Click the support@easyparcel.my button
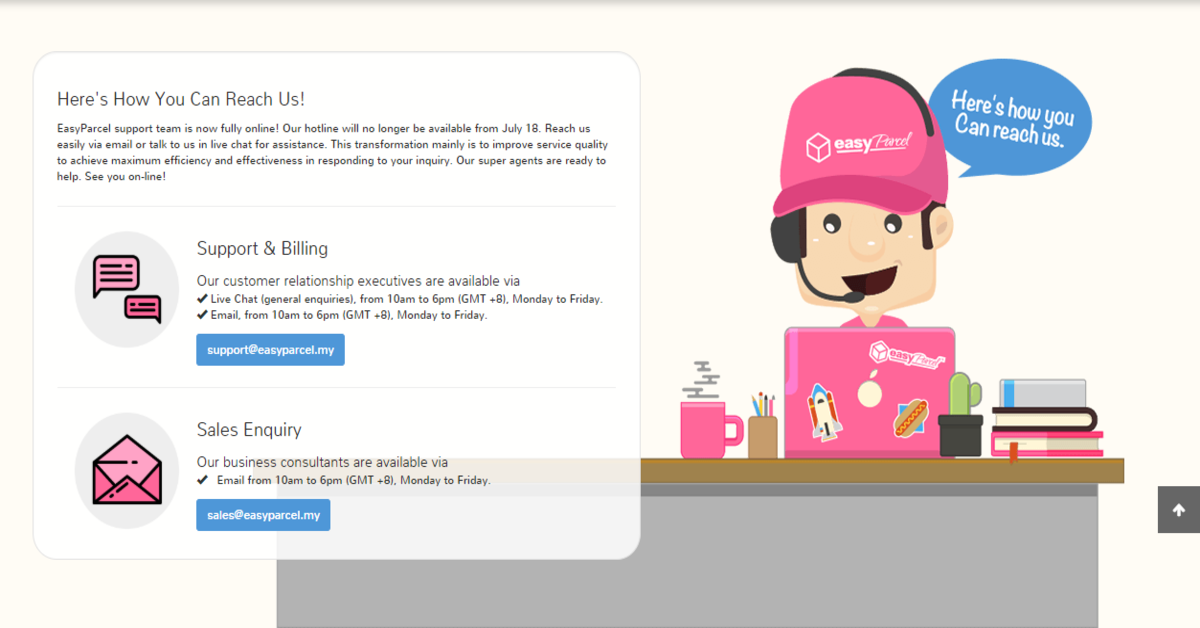Viewport: 1200px width, 628px height. point(270,350)
